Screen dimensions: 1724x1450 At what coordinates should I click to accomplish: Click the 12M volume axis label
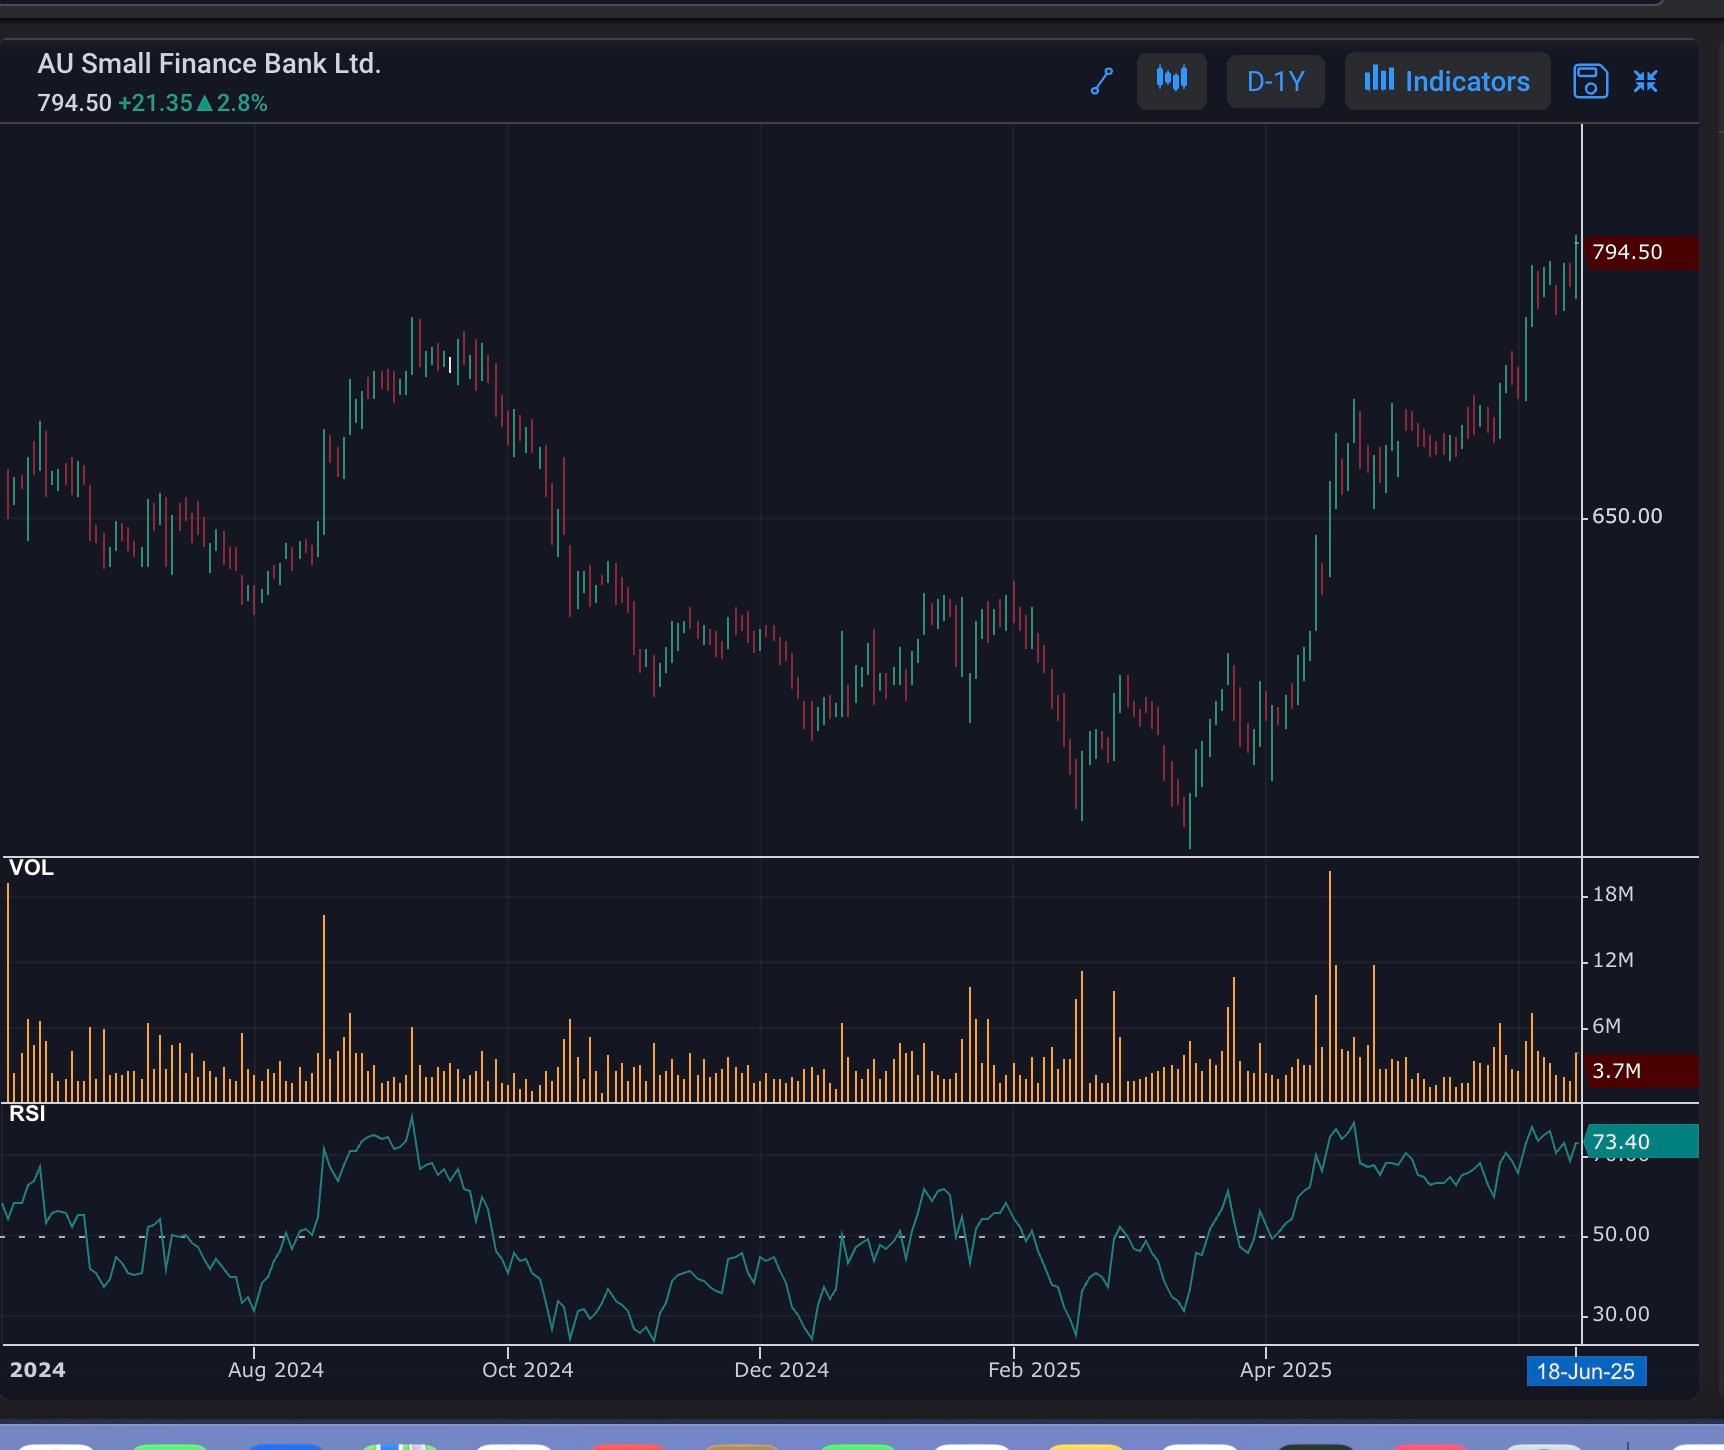(x=1613, y=960)
